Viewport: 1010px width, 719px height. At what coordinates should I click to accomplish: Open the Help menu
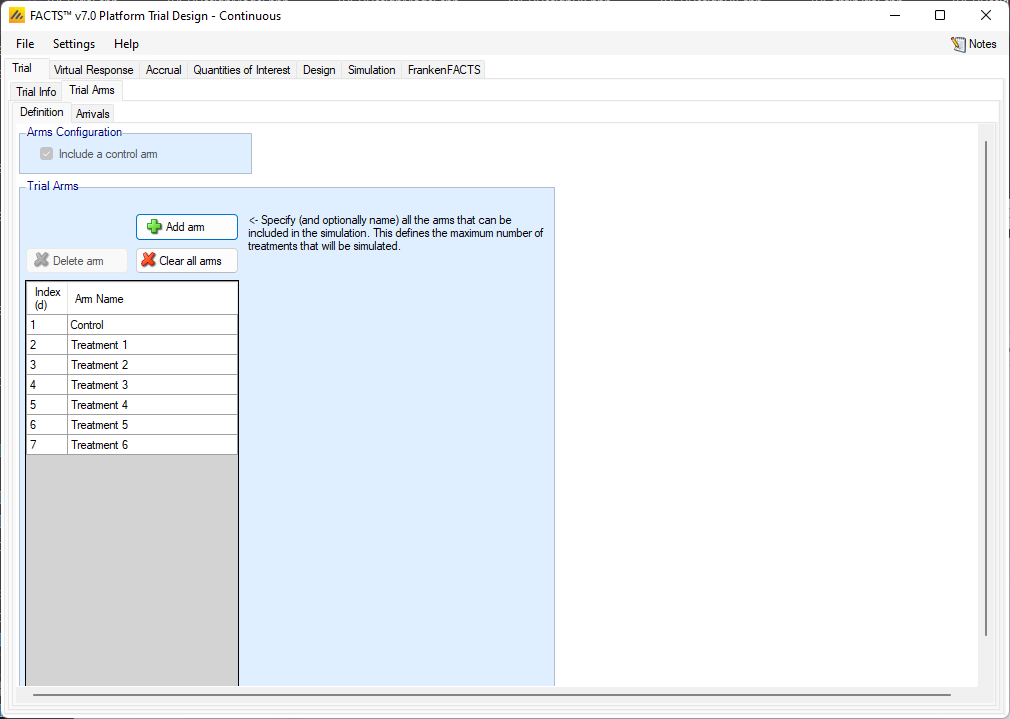tap(126, 44)
